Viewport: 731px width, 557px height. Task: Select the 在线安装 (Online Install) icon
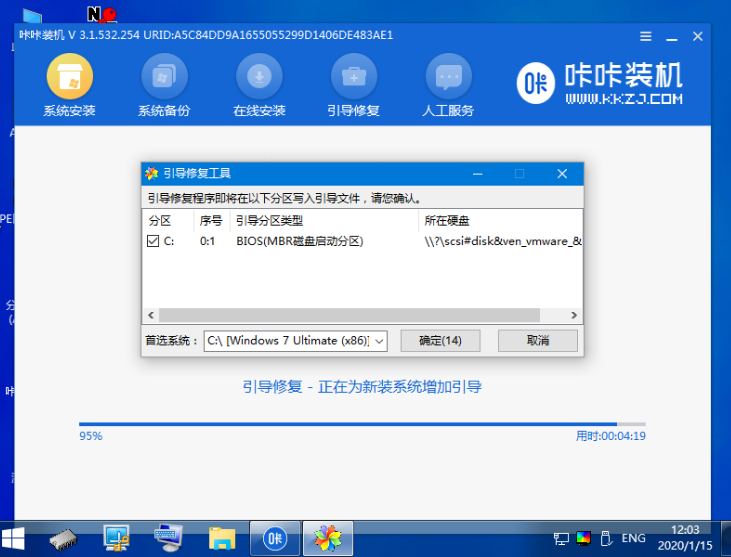[x=259, y=78]
